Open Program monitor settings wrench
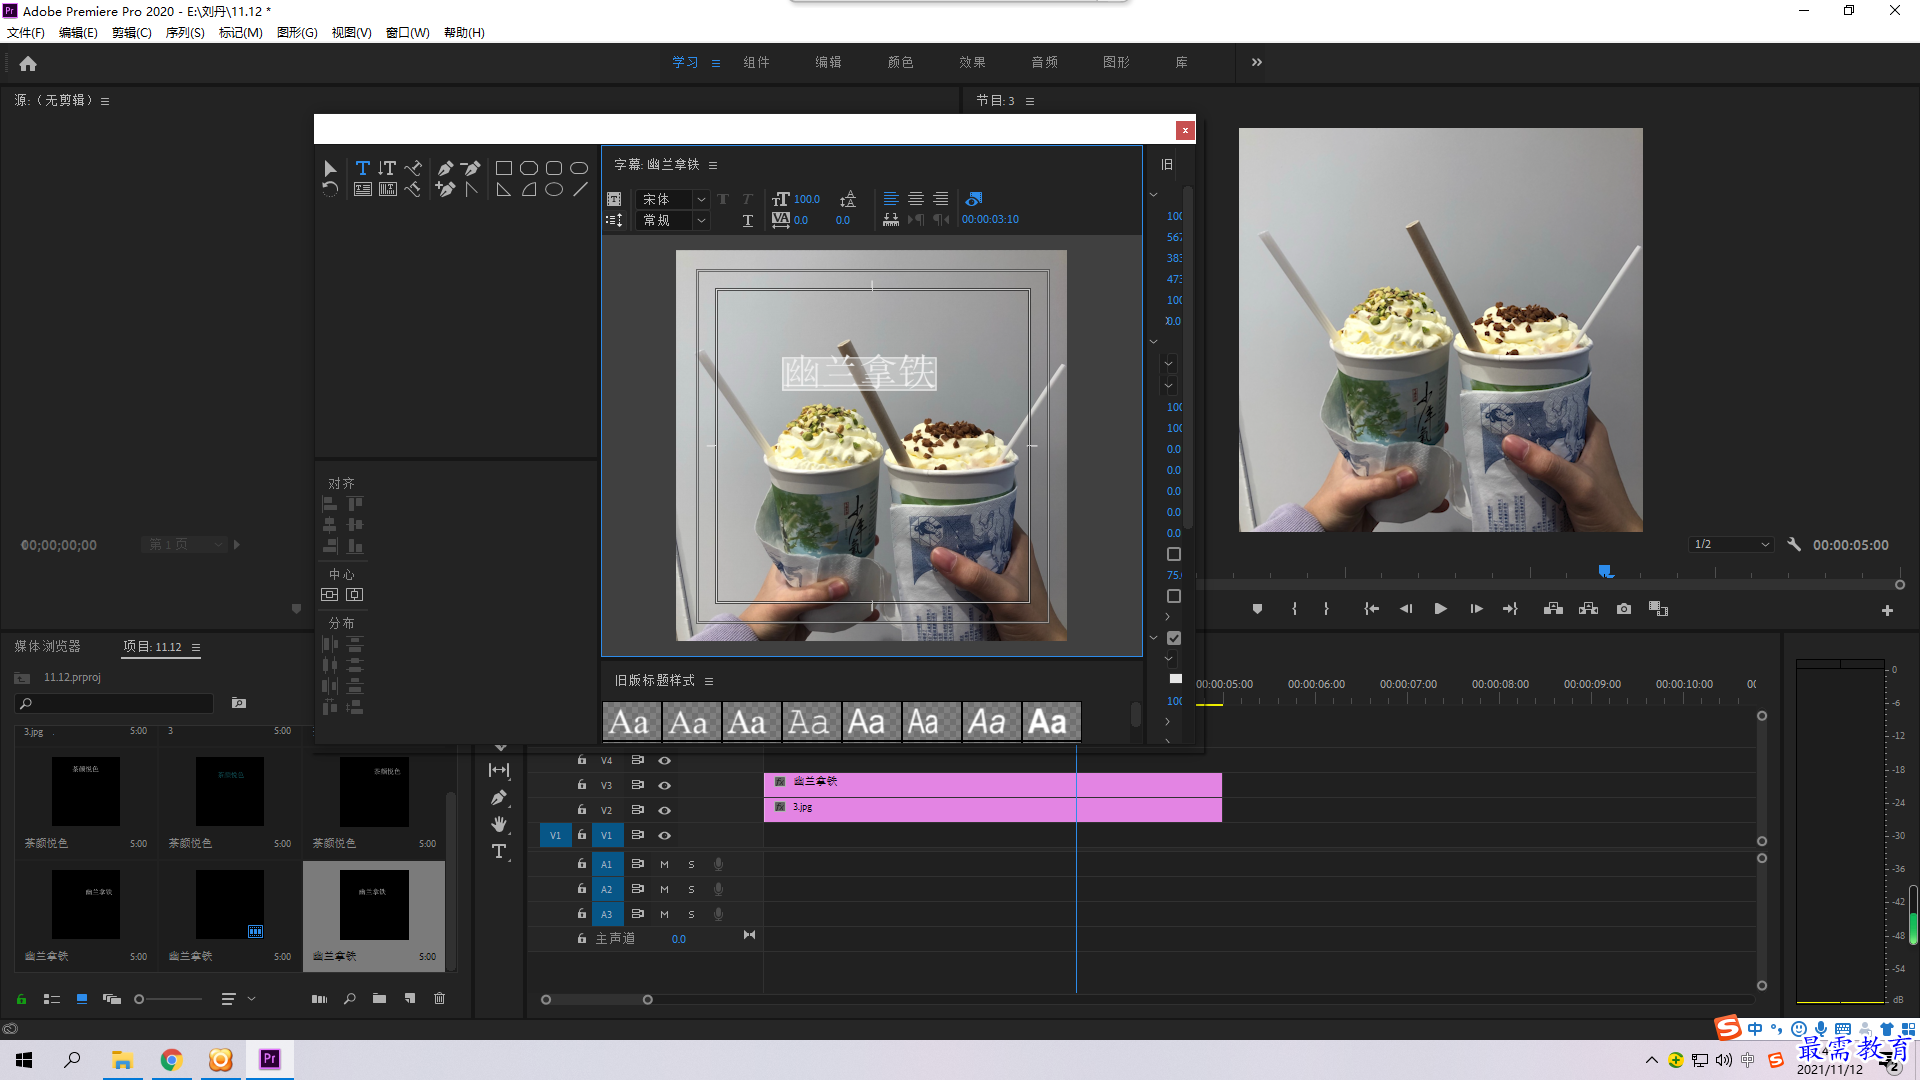Screen dimensions: 1920x1080 (1794, 545)
